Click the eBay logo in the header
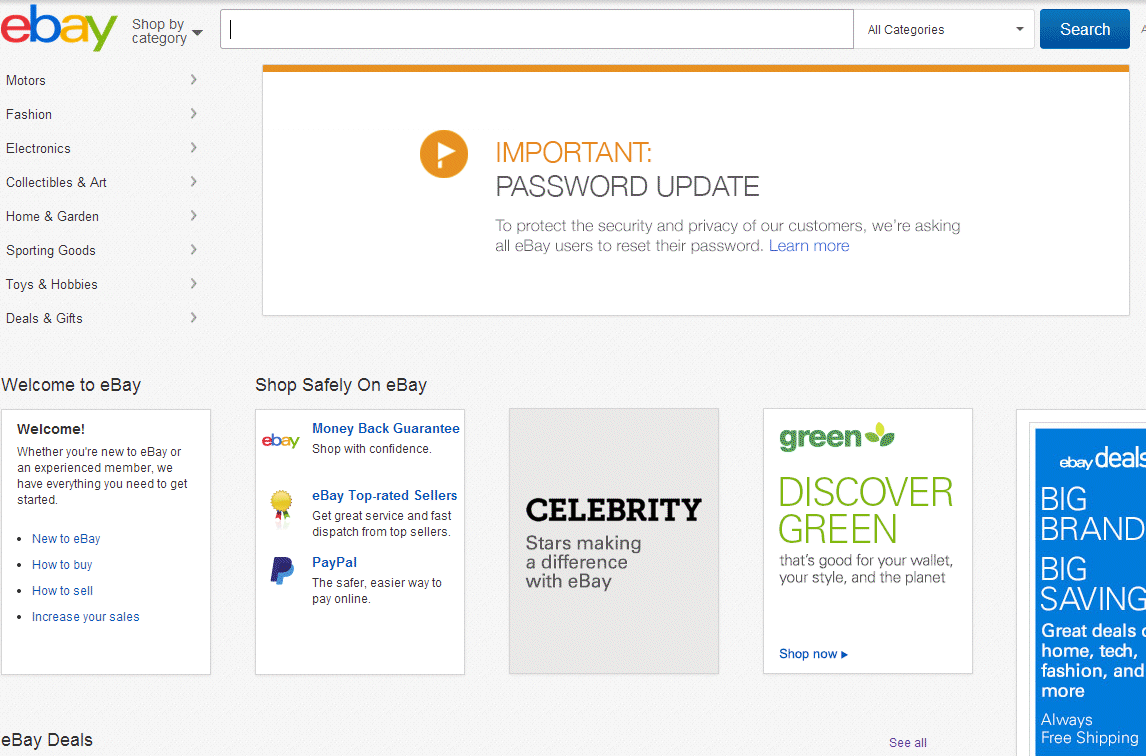Screen dimensions: 1146x756 point(59,28)
